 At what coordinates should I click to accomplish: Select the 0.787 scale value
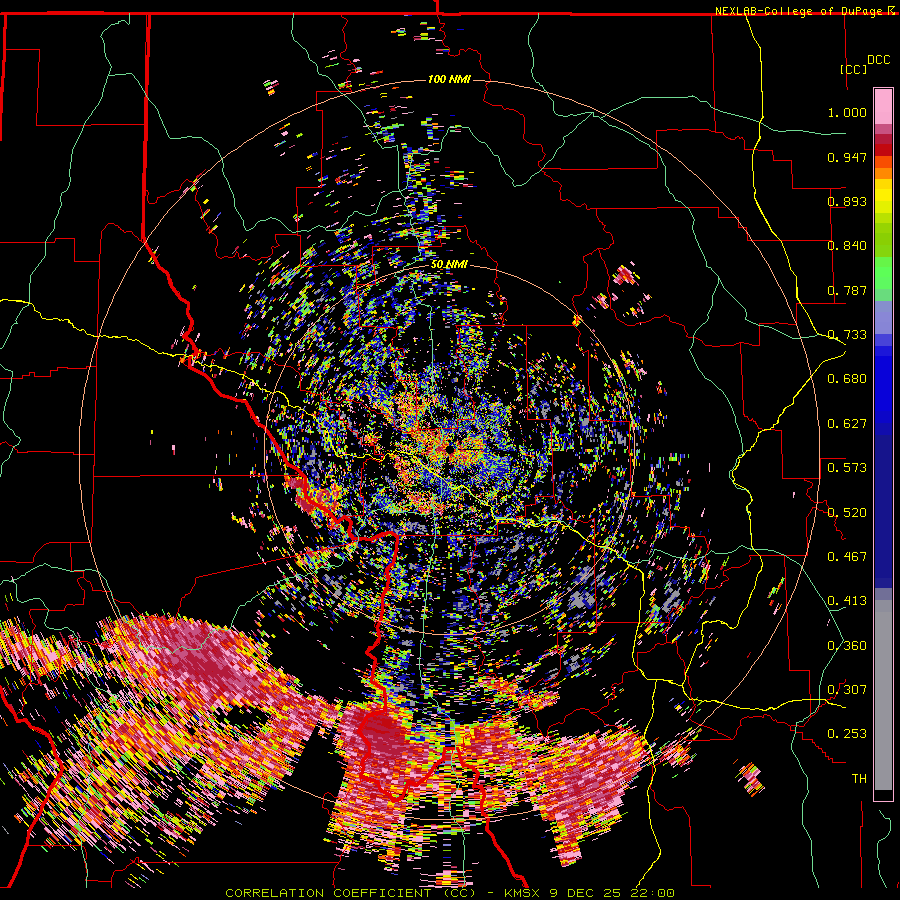click(847, 290)
